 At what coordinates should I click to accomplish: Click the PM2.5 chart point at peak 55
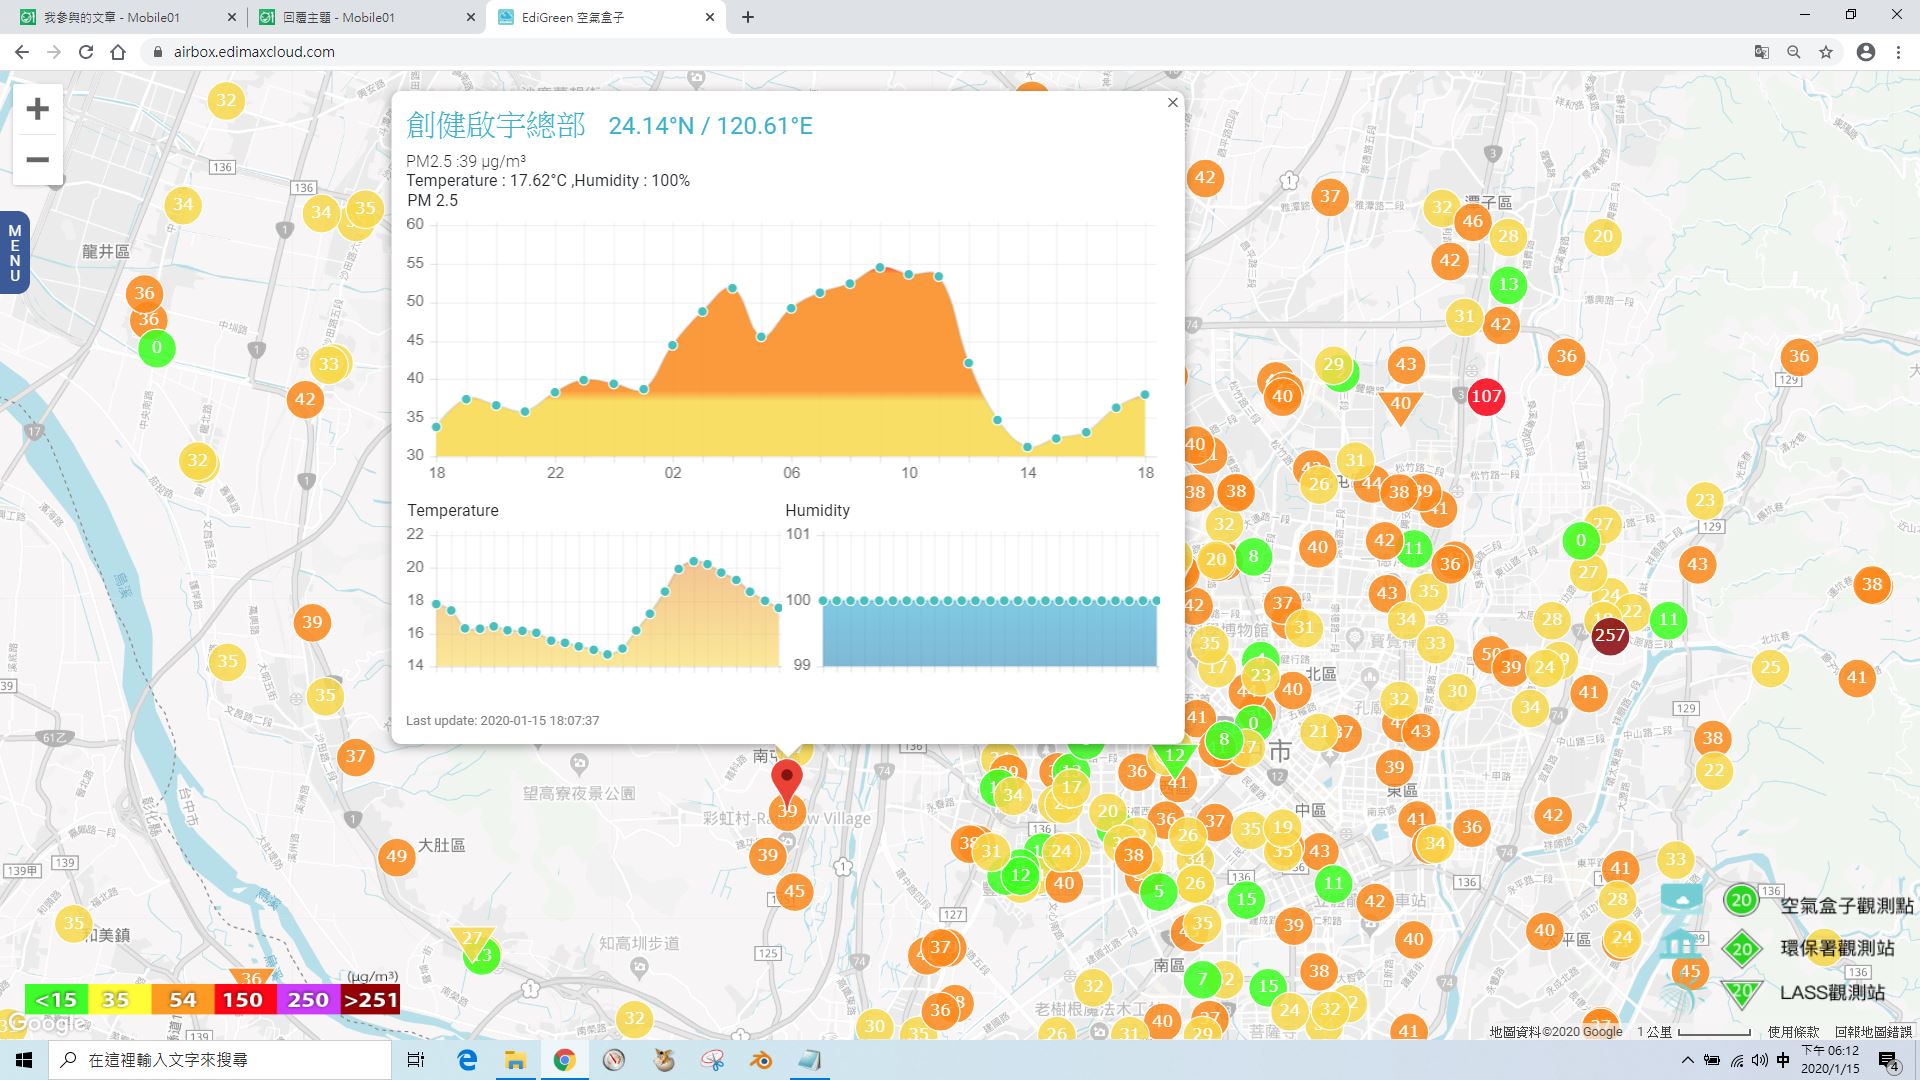[x=879, y=268]
